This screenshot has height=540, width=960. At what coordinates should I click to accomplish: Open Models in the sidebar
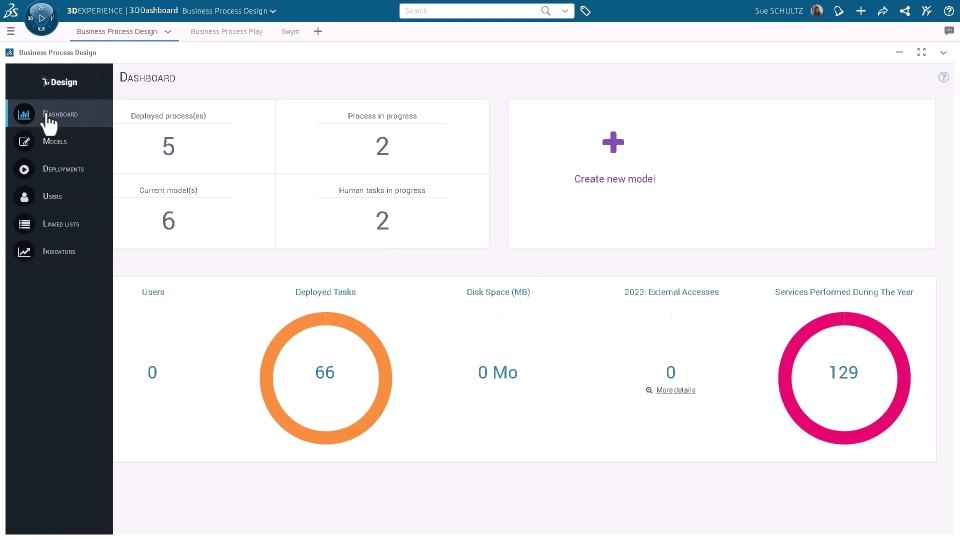[x=59, y=141]
